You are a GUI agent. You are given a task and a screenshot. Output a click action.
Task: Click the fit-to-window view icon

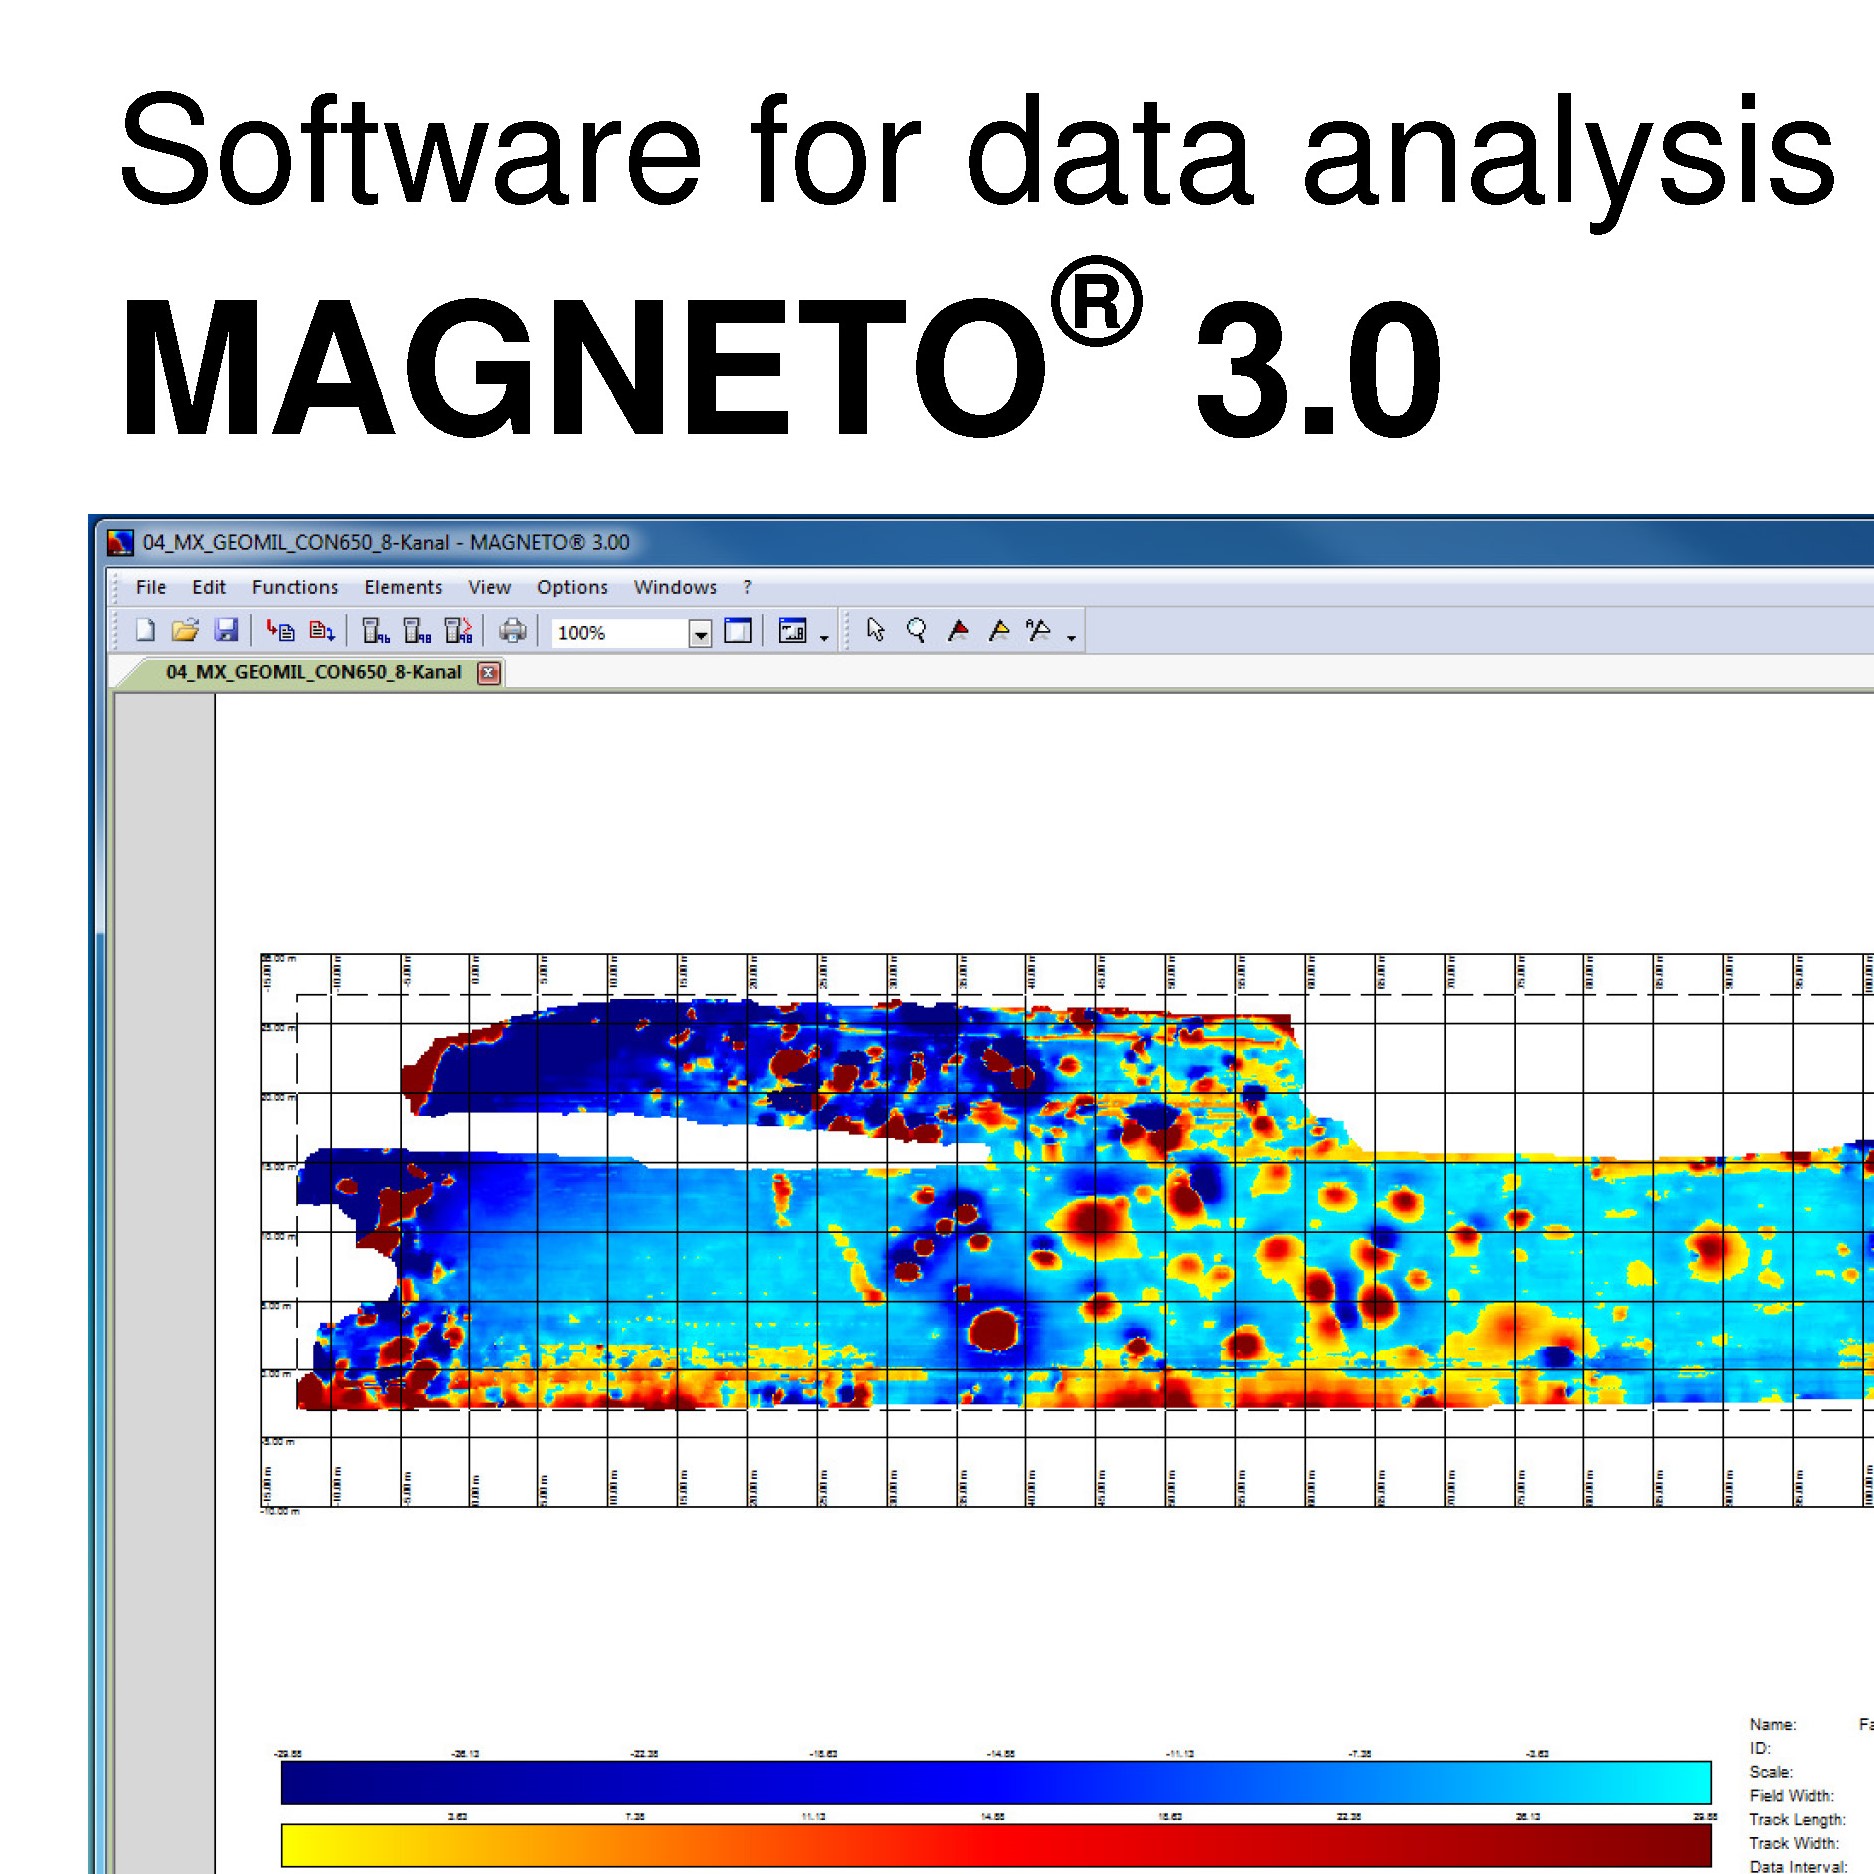[x=738, y=631]
